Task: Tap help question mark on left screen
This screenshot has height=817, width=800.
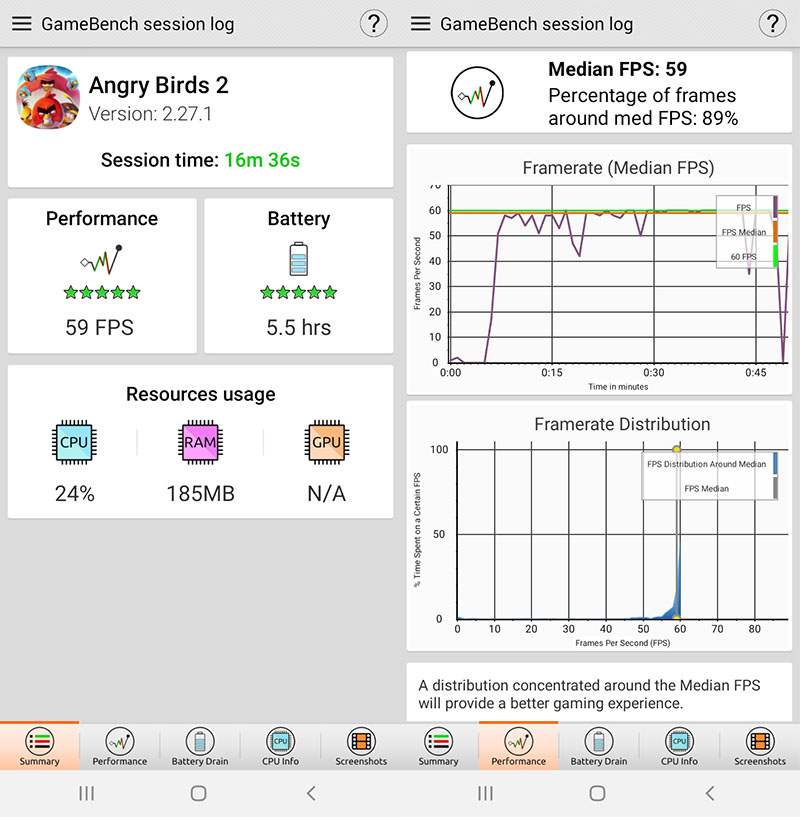Action: coord(374,23)
